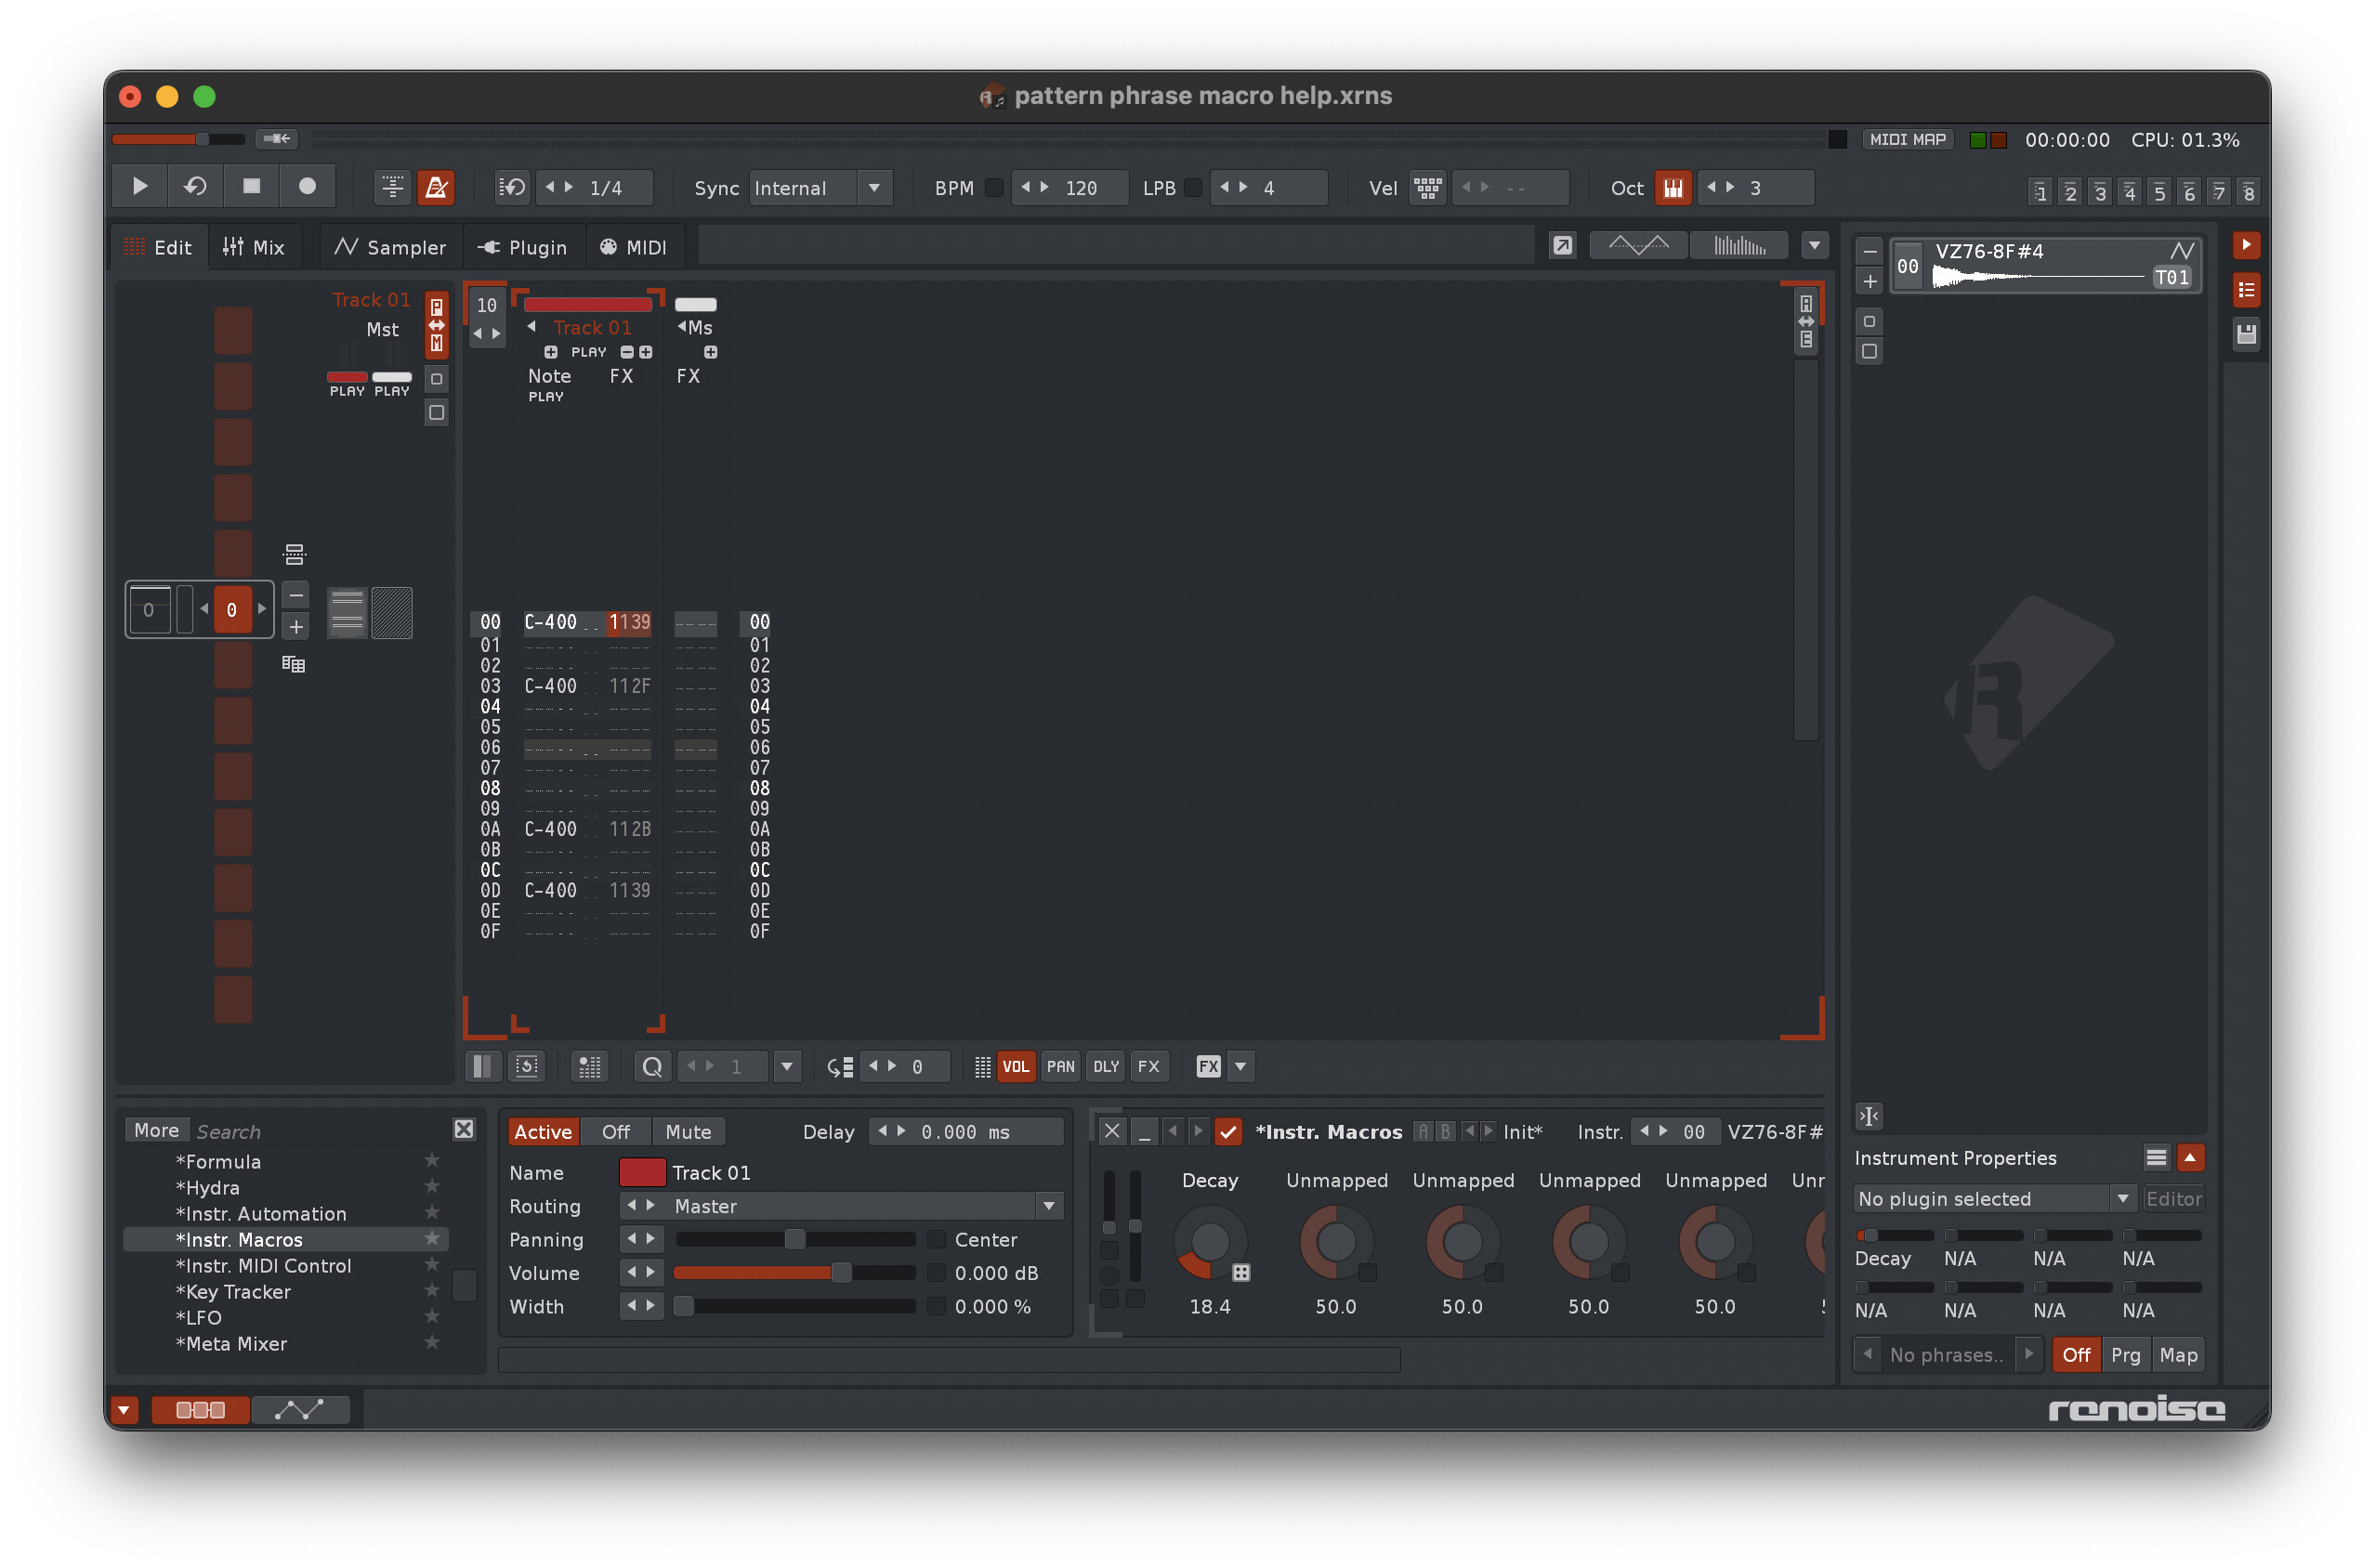Adjust the track Volume slider
This screenshot has height=1568, width=2375.
coord(795,1273)
